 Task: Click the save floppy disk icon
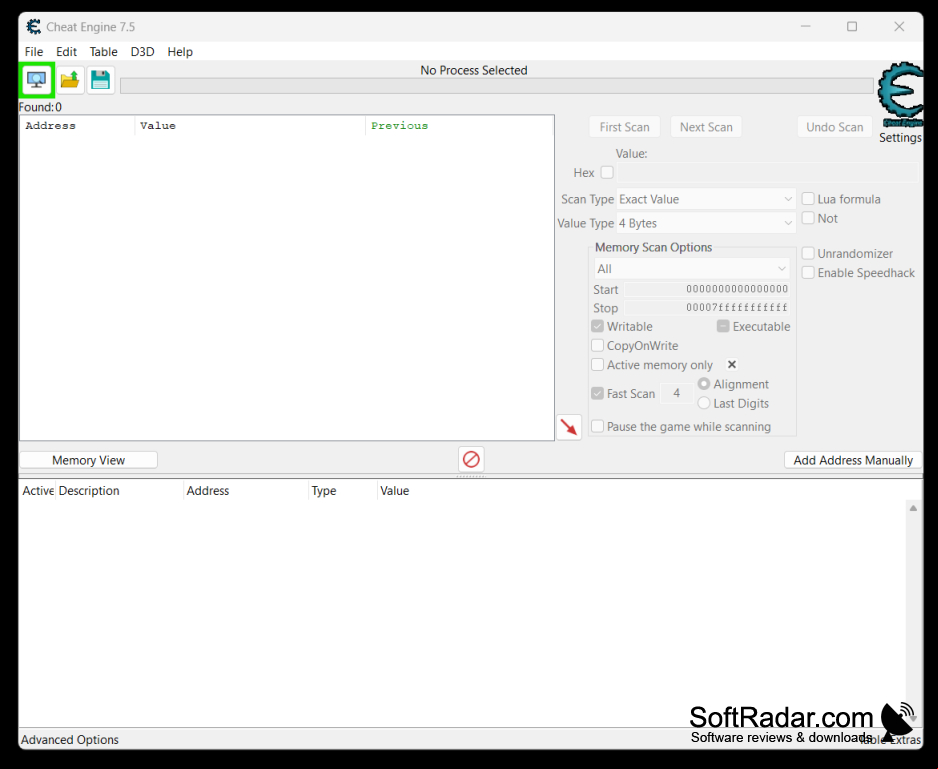[100, 80]
